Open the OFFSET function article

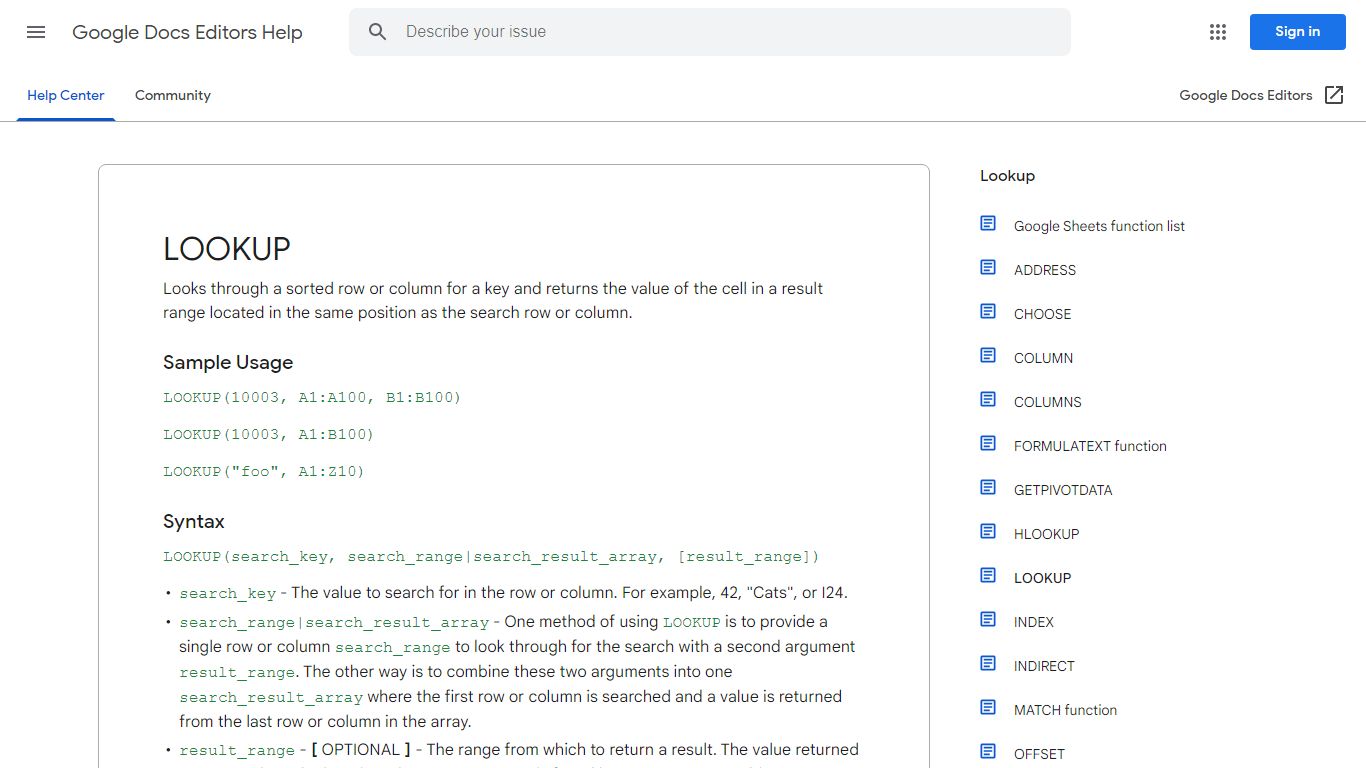coord(1039,754)
